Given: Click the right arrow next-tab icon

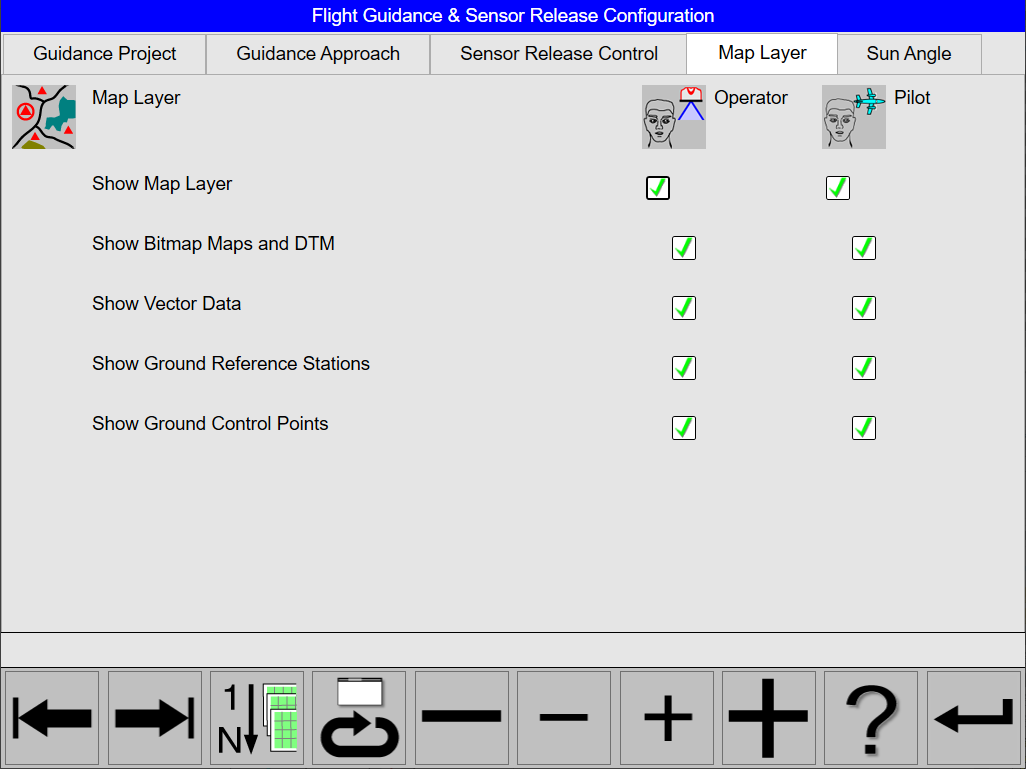Looking at the screenshot, I should click(x=155, y=718).
